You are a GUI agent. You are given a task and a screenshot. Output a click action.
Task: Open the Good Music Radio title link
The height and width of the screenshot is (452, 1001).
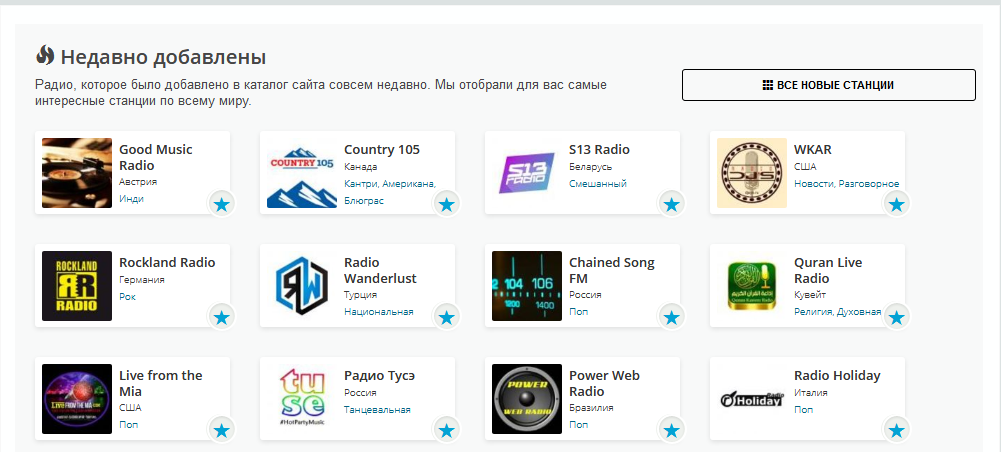click(155, 158)
